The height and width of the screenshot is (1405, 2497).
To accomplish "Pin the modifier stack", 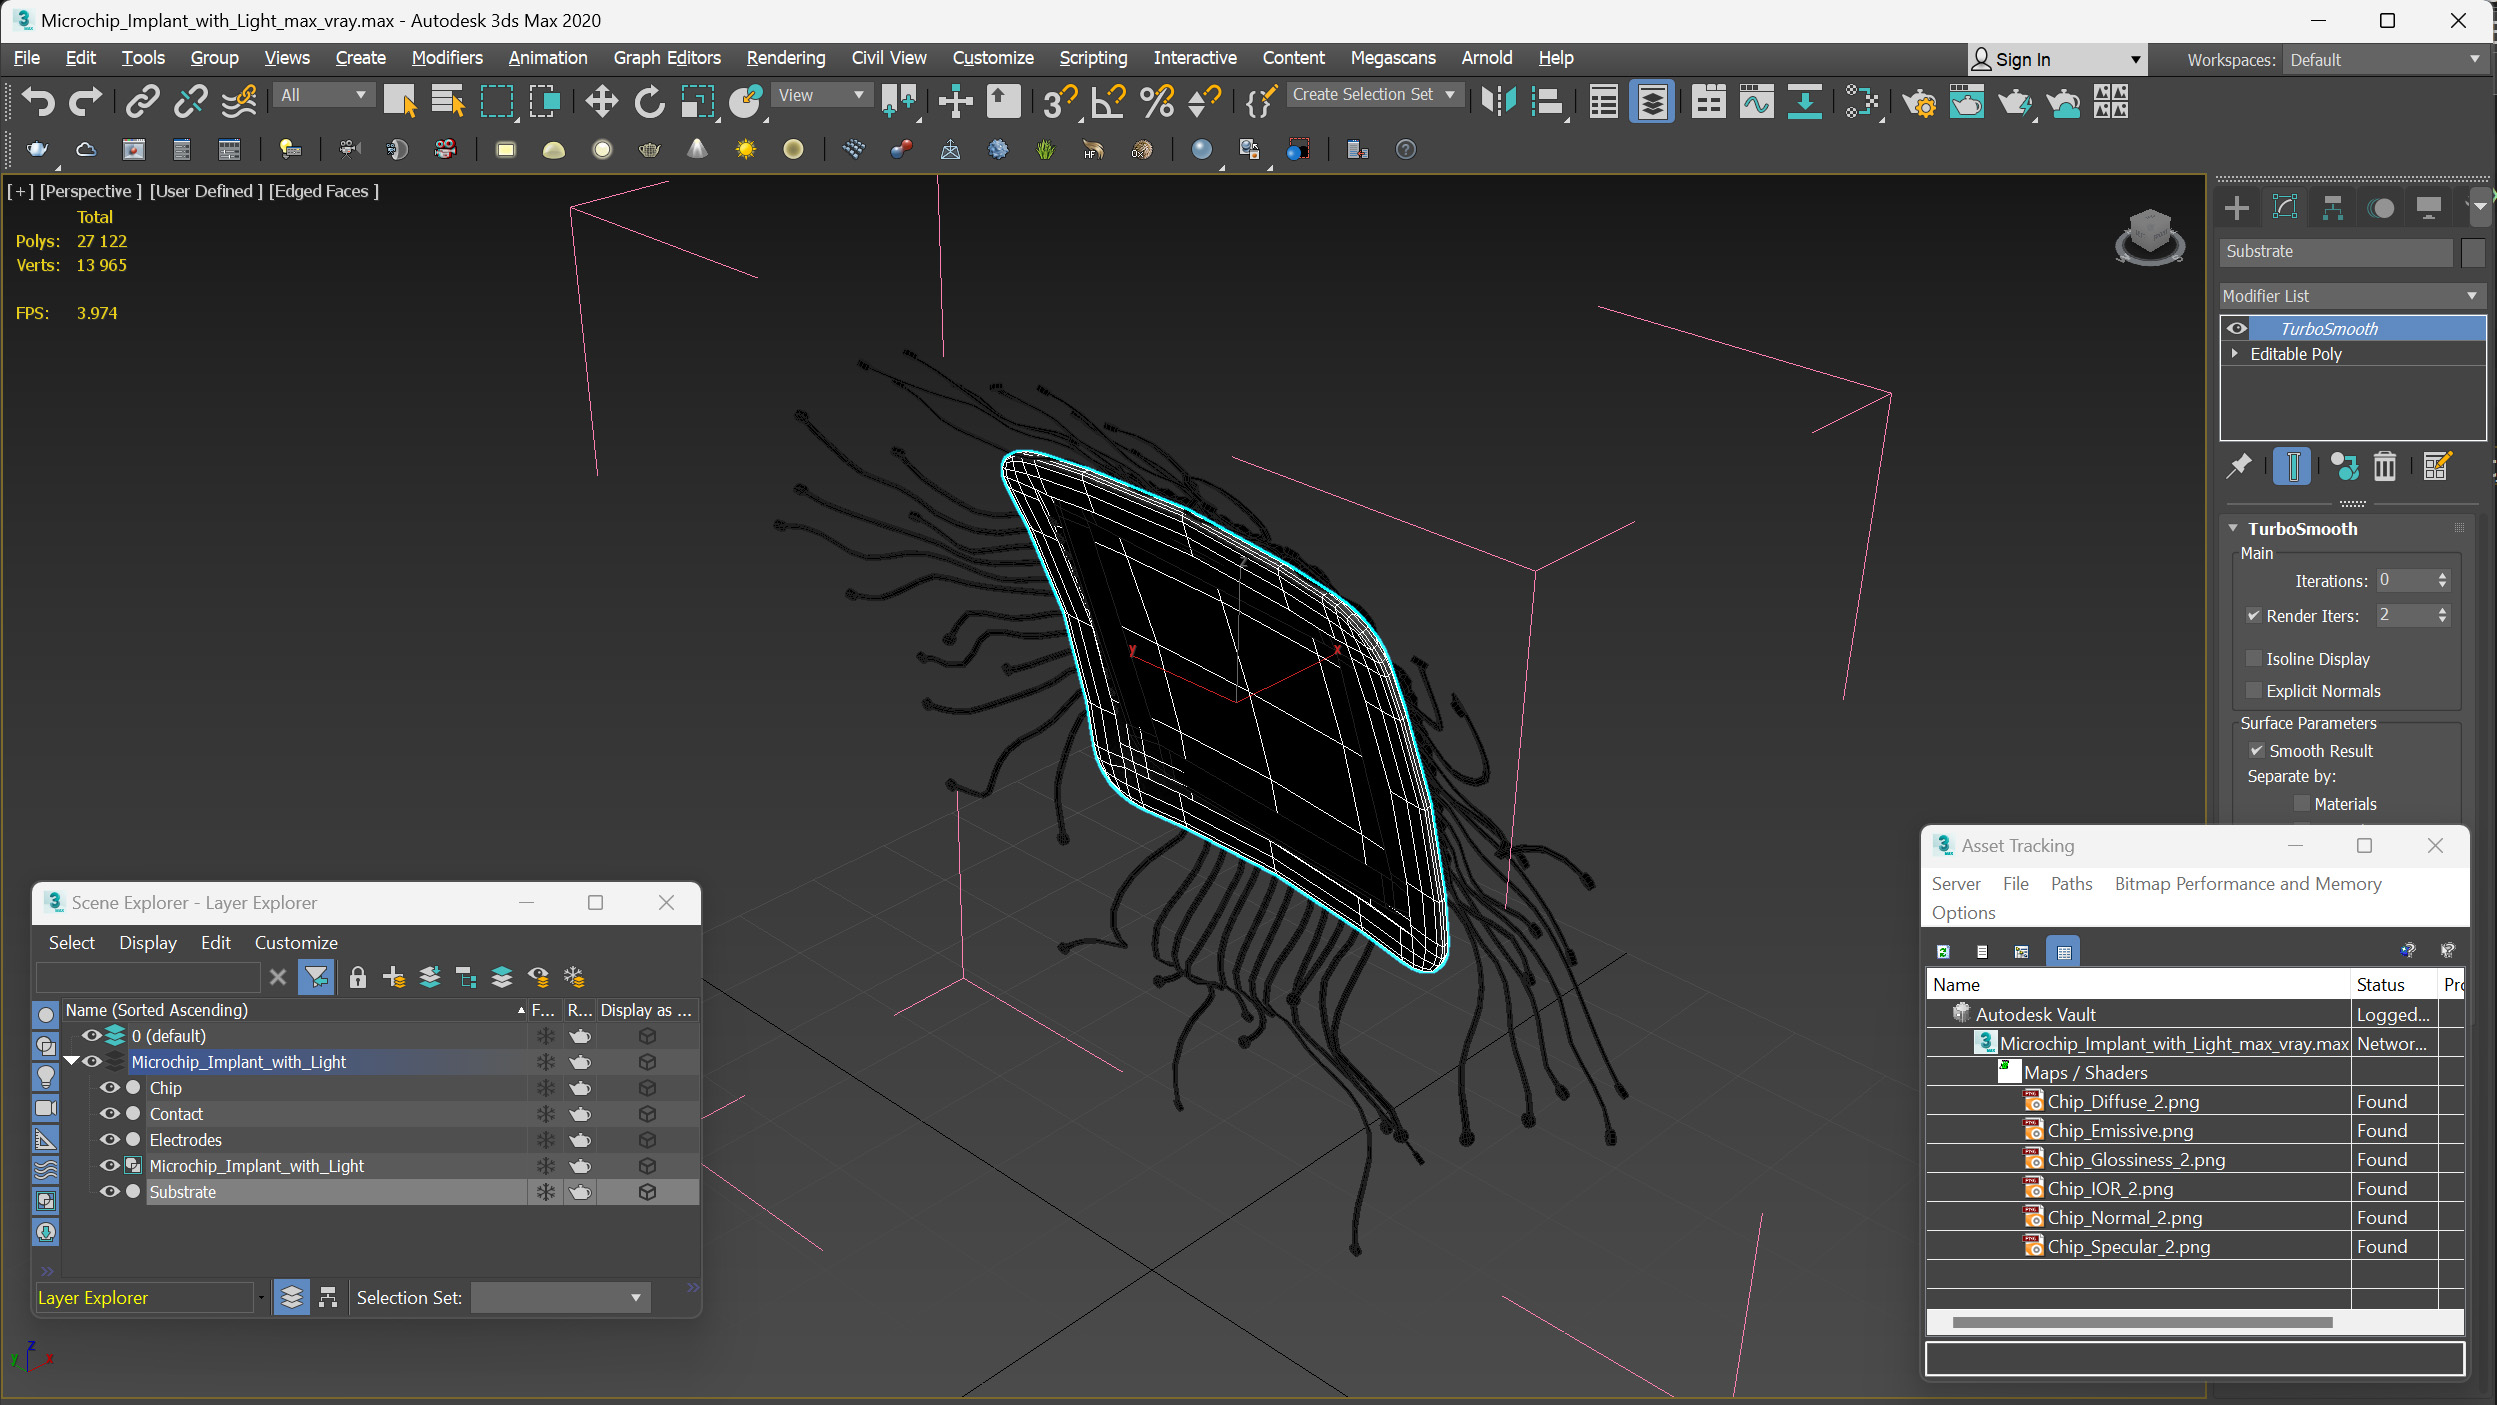I will pyautogui.click(x=2240, y=466).
